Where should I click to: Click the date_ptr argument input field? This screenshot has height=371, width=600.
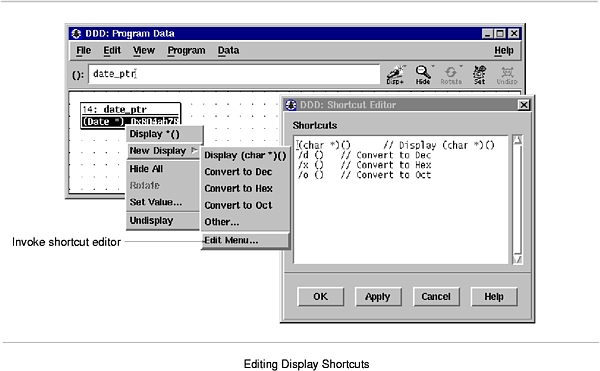coord(234,74)
